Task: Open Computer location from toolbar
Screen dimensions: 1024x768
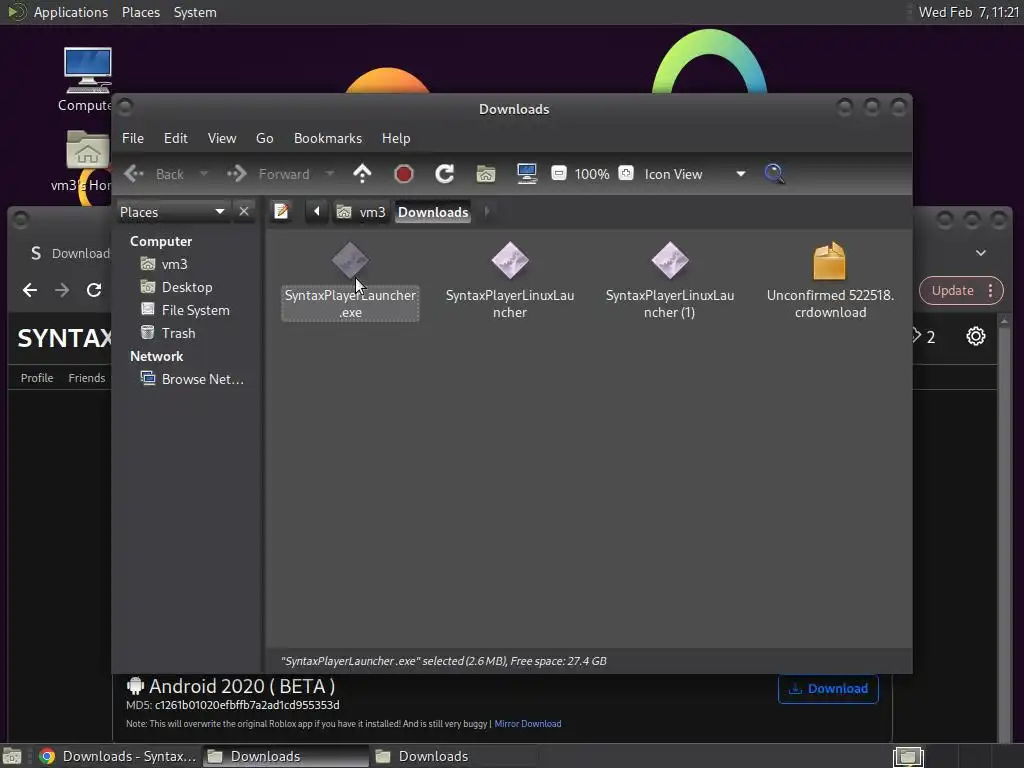Action: click(526, 174)
